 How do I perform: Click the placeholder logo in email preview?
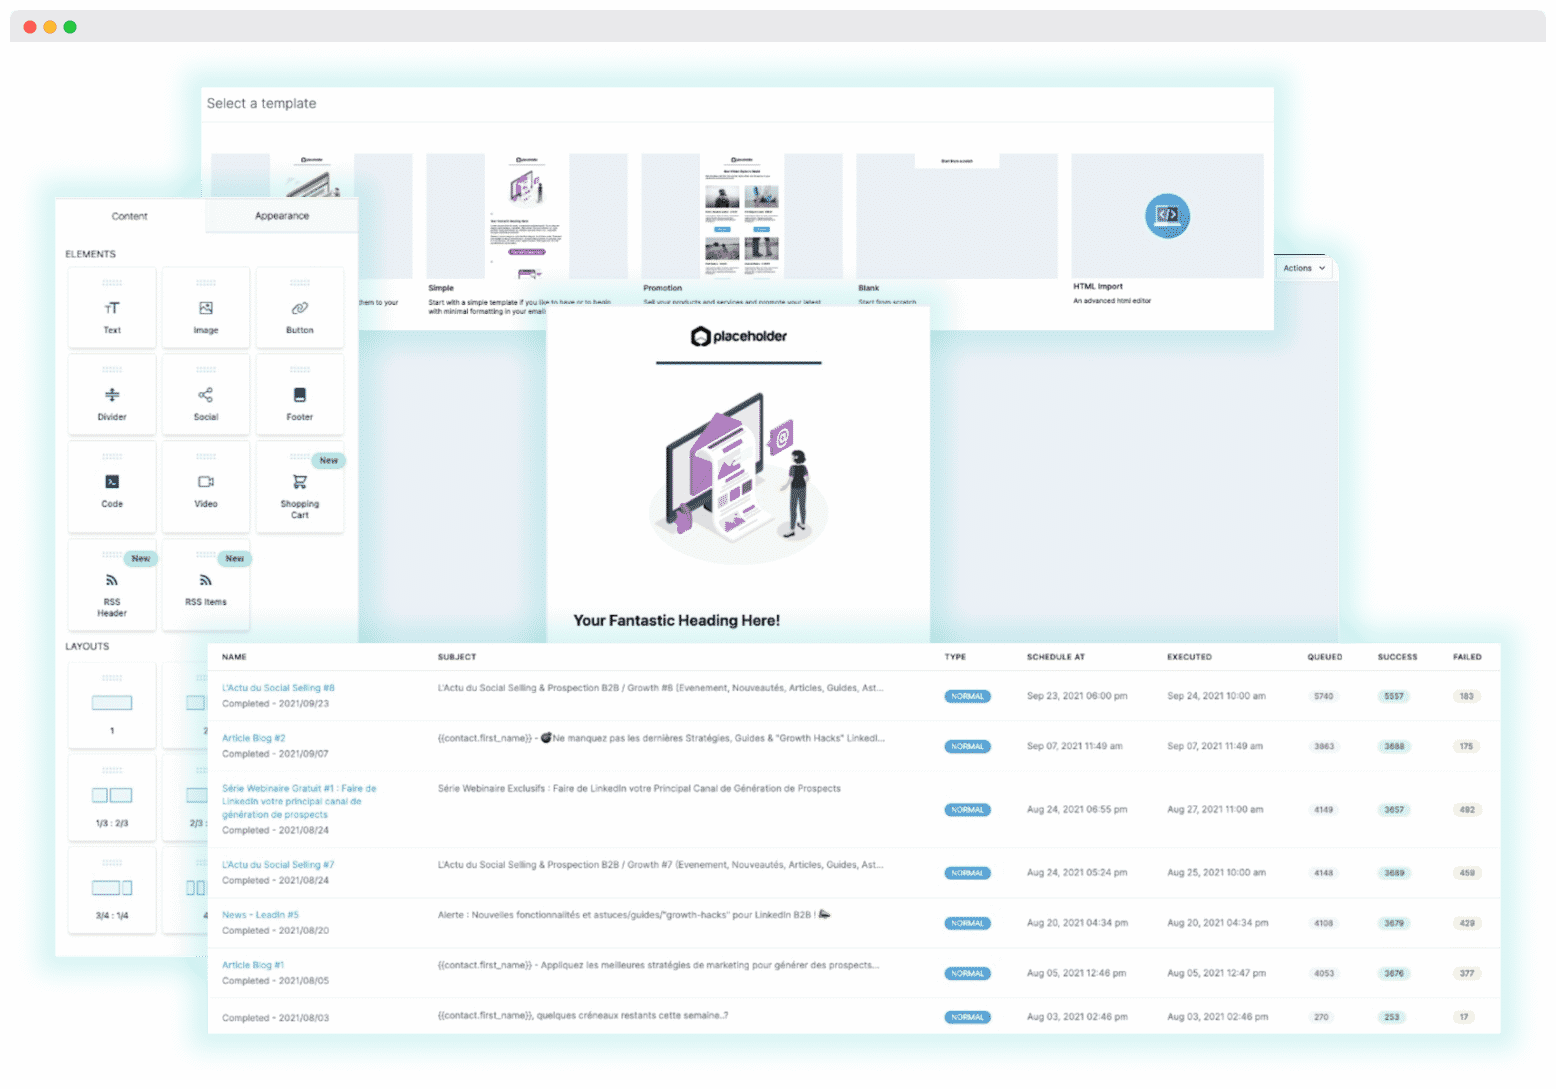(x=739, y=336)
